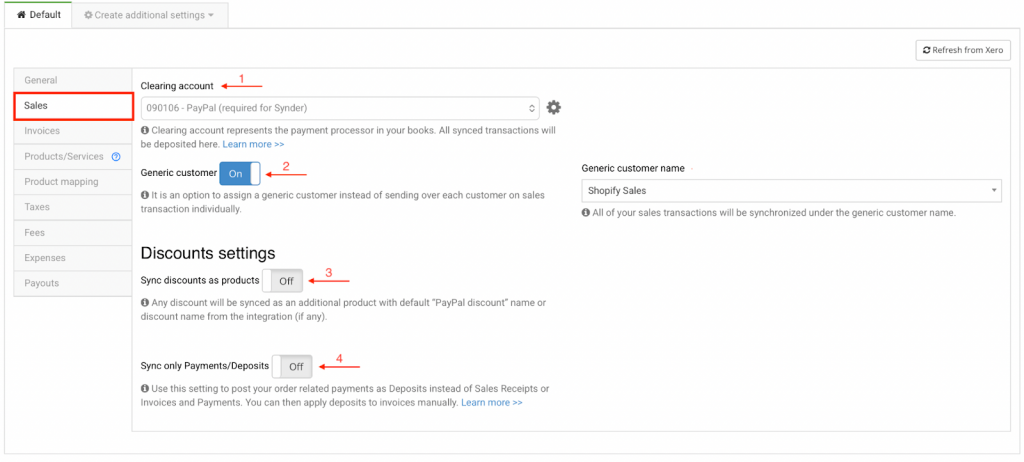Turn off the Generic customer toggle
The height and width of the screenshot is (462, 1024).
tap(240, 173)
